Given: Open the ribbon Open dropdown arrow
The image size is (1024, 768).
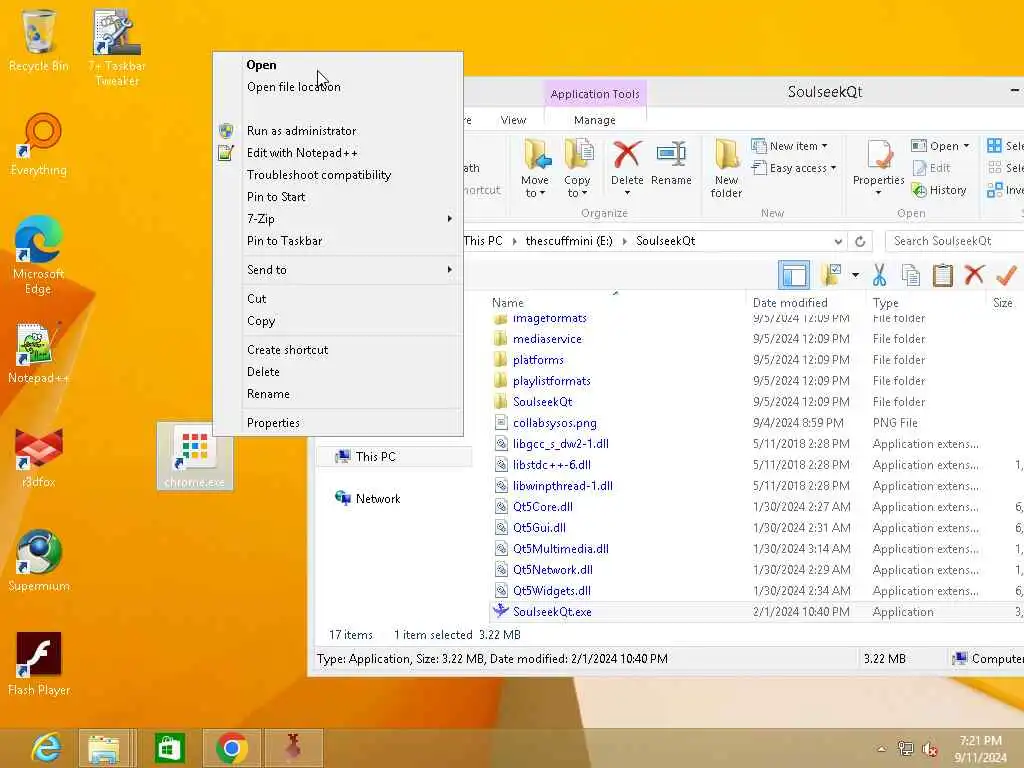Looking at the screenshot, I should point(967,146).
